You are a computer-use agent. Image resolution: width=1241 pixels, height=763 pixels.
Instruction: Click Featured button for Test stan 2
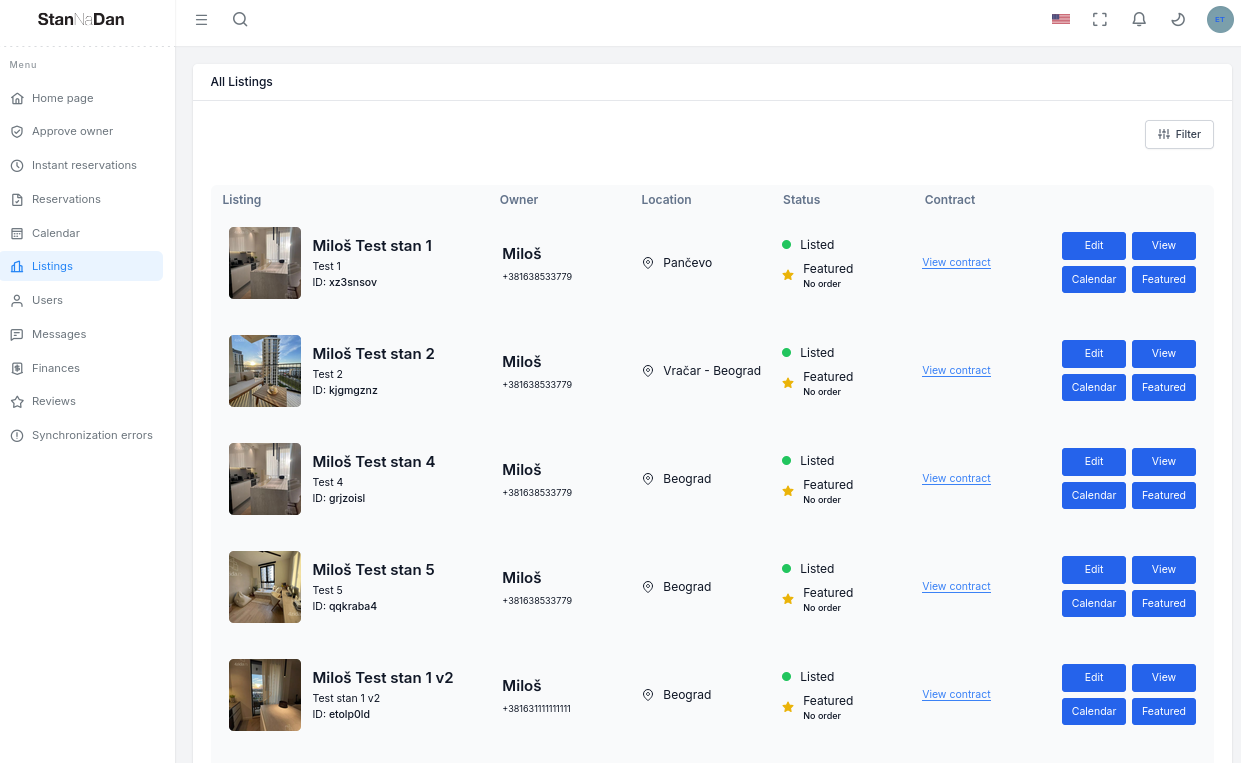1164,387
